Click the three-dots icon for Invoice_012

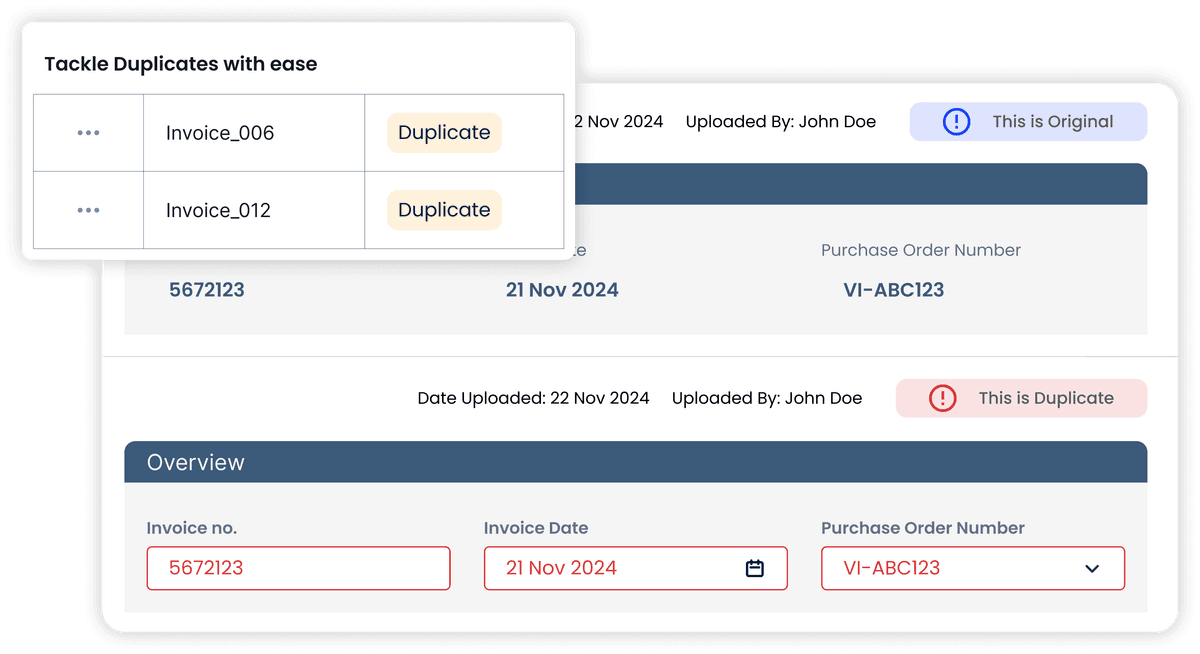(88, 210)
